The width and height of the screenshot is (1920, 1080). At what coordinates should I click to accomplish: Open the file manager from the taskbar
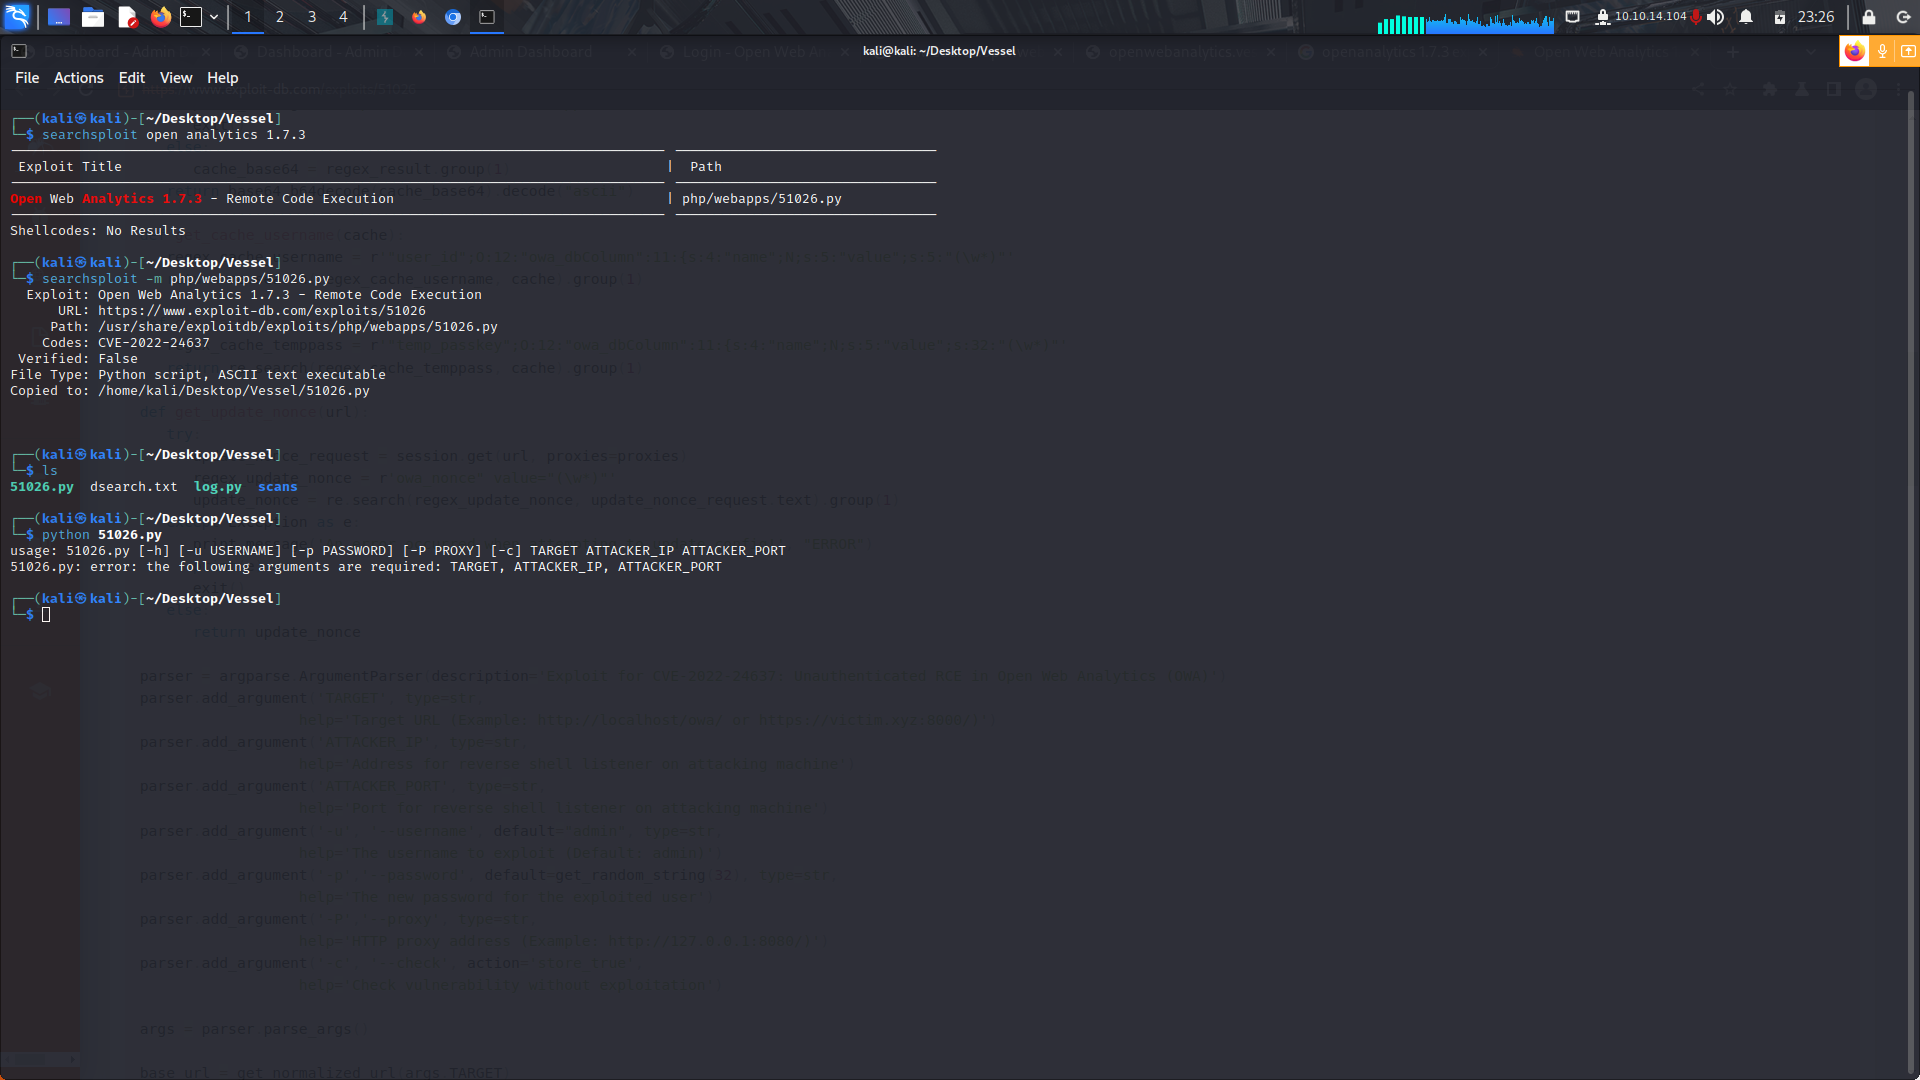point(93,17)
